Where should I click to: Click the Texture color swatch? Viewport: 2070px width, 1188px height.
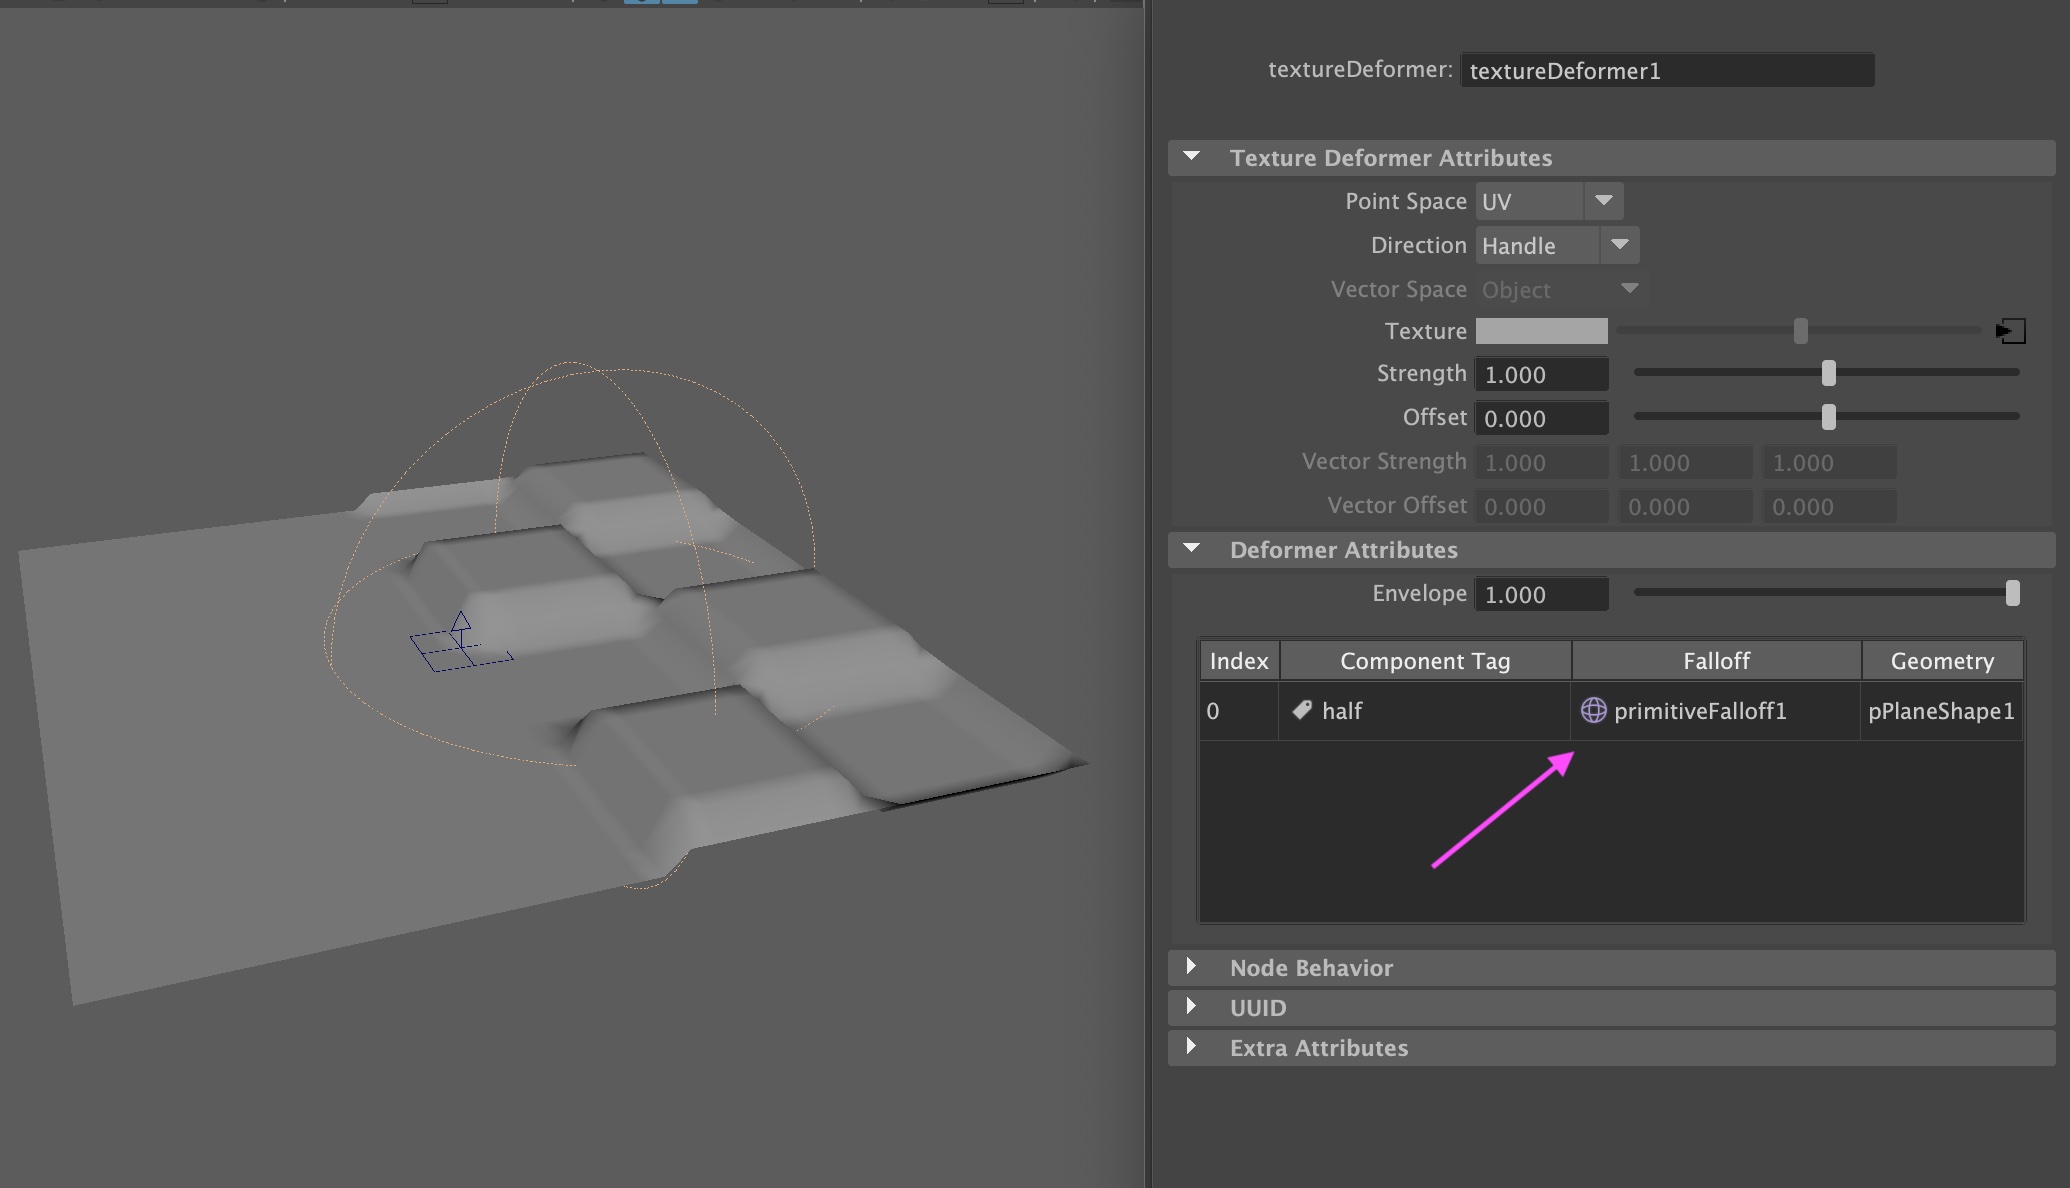click(1541, 331)
